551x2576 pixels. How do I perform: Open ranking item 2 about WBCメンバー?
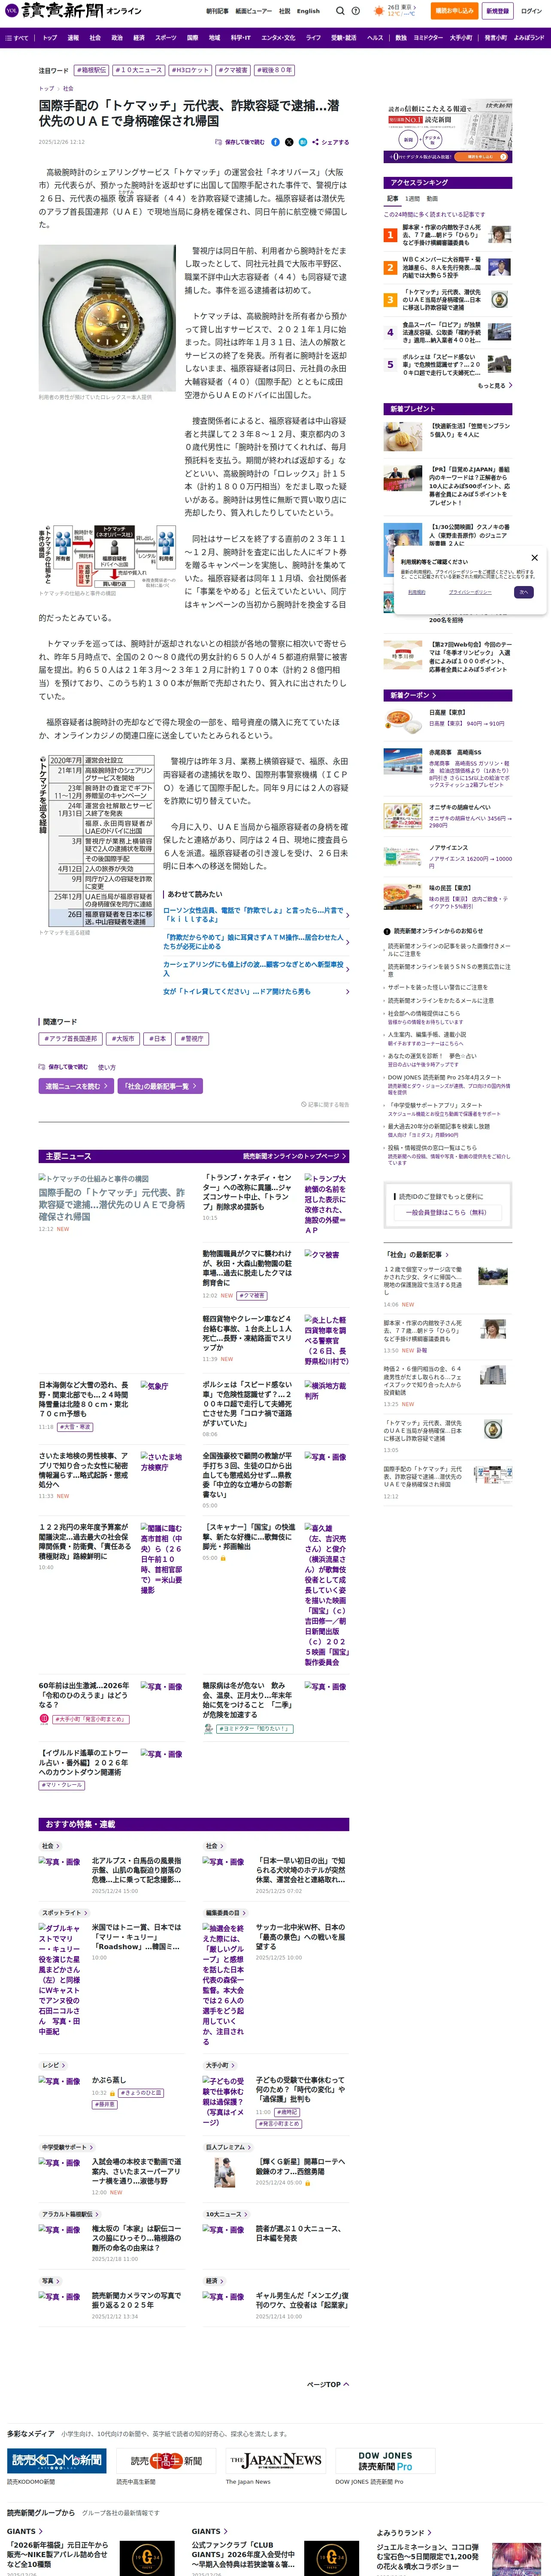pyautogui.click(x=447, y=267)
